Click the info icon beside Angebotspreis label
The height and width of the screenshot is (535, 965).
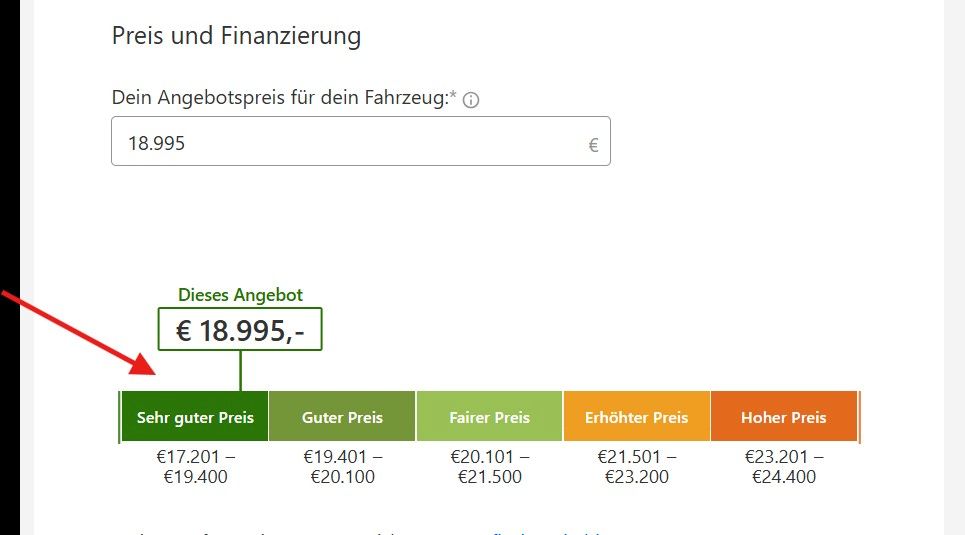472,100
